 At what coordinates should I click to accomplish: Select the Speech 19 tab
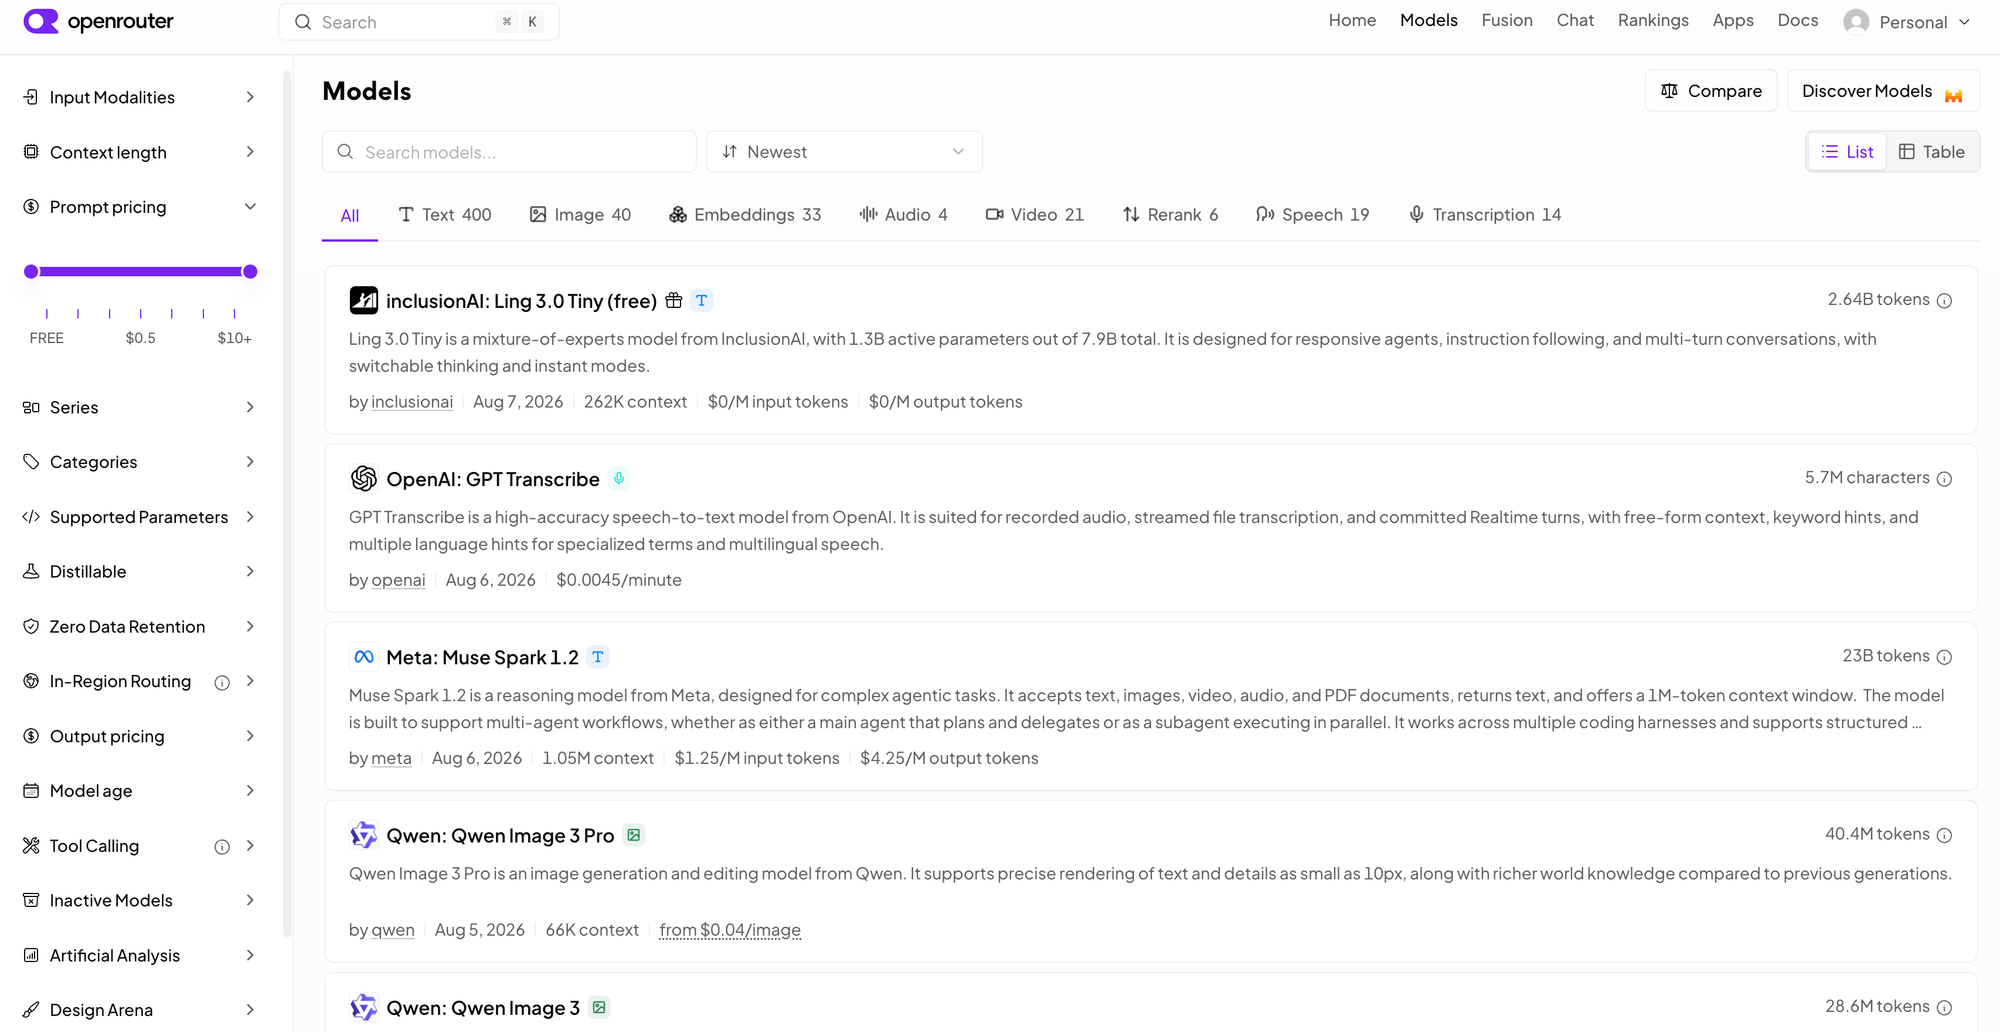(1313, 215)
